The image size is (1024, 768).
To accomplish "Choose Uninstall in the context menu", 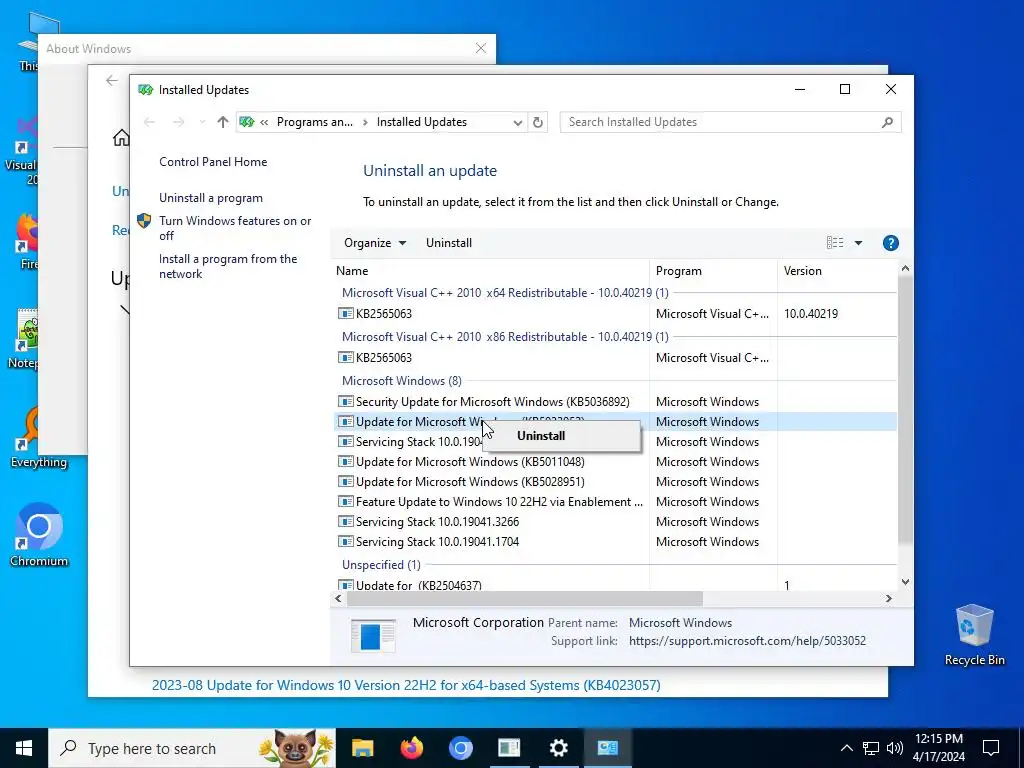I will click(x=541, y=436).
